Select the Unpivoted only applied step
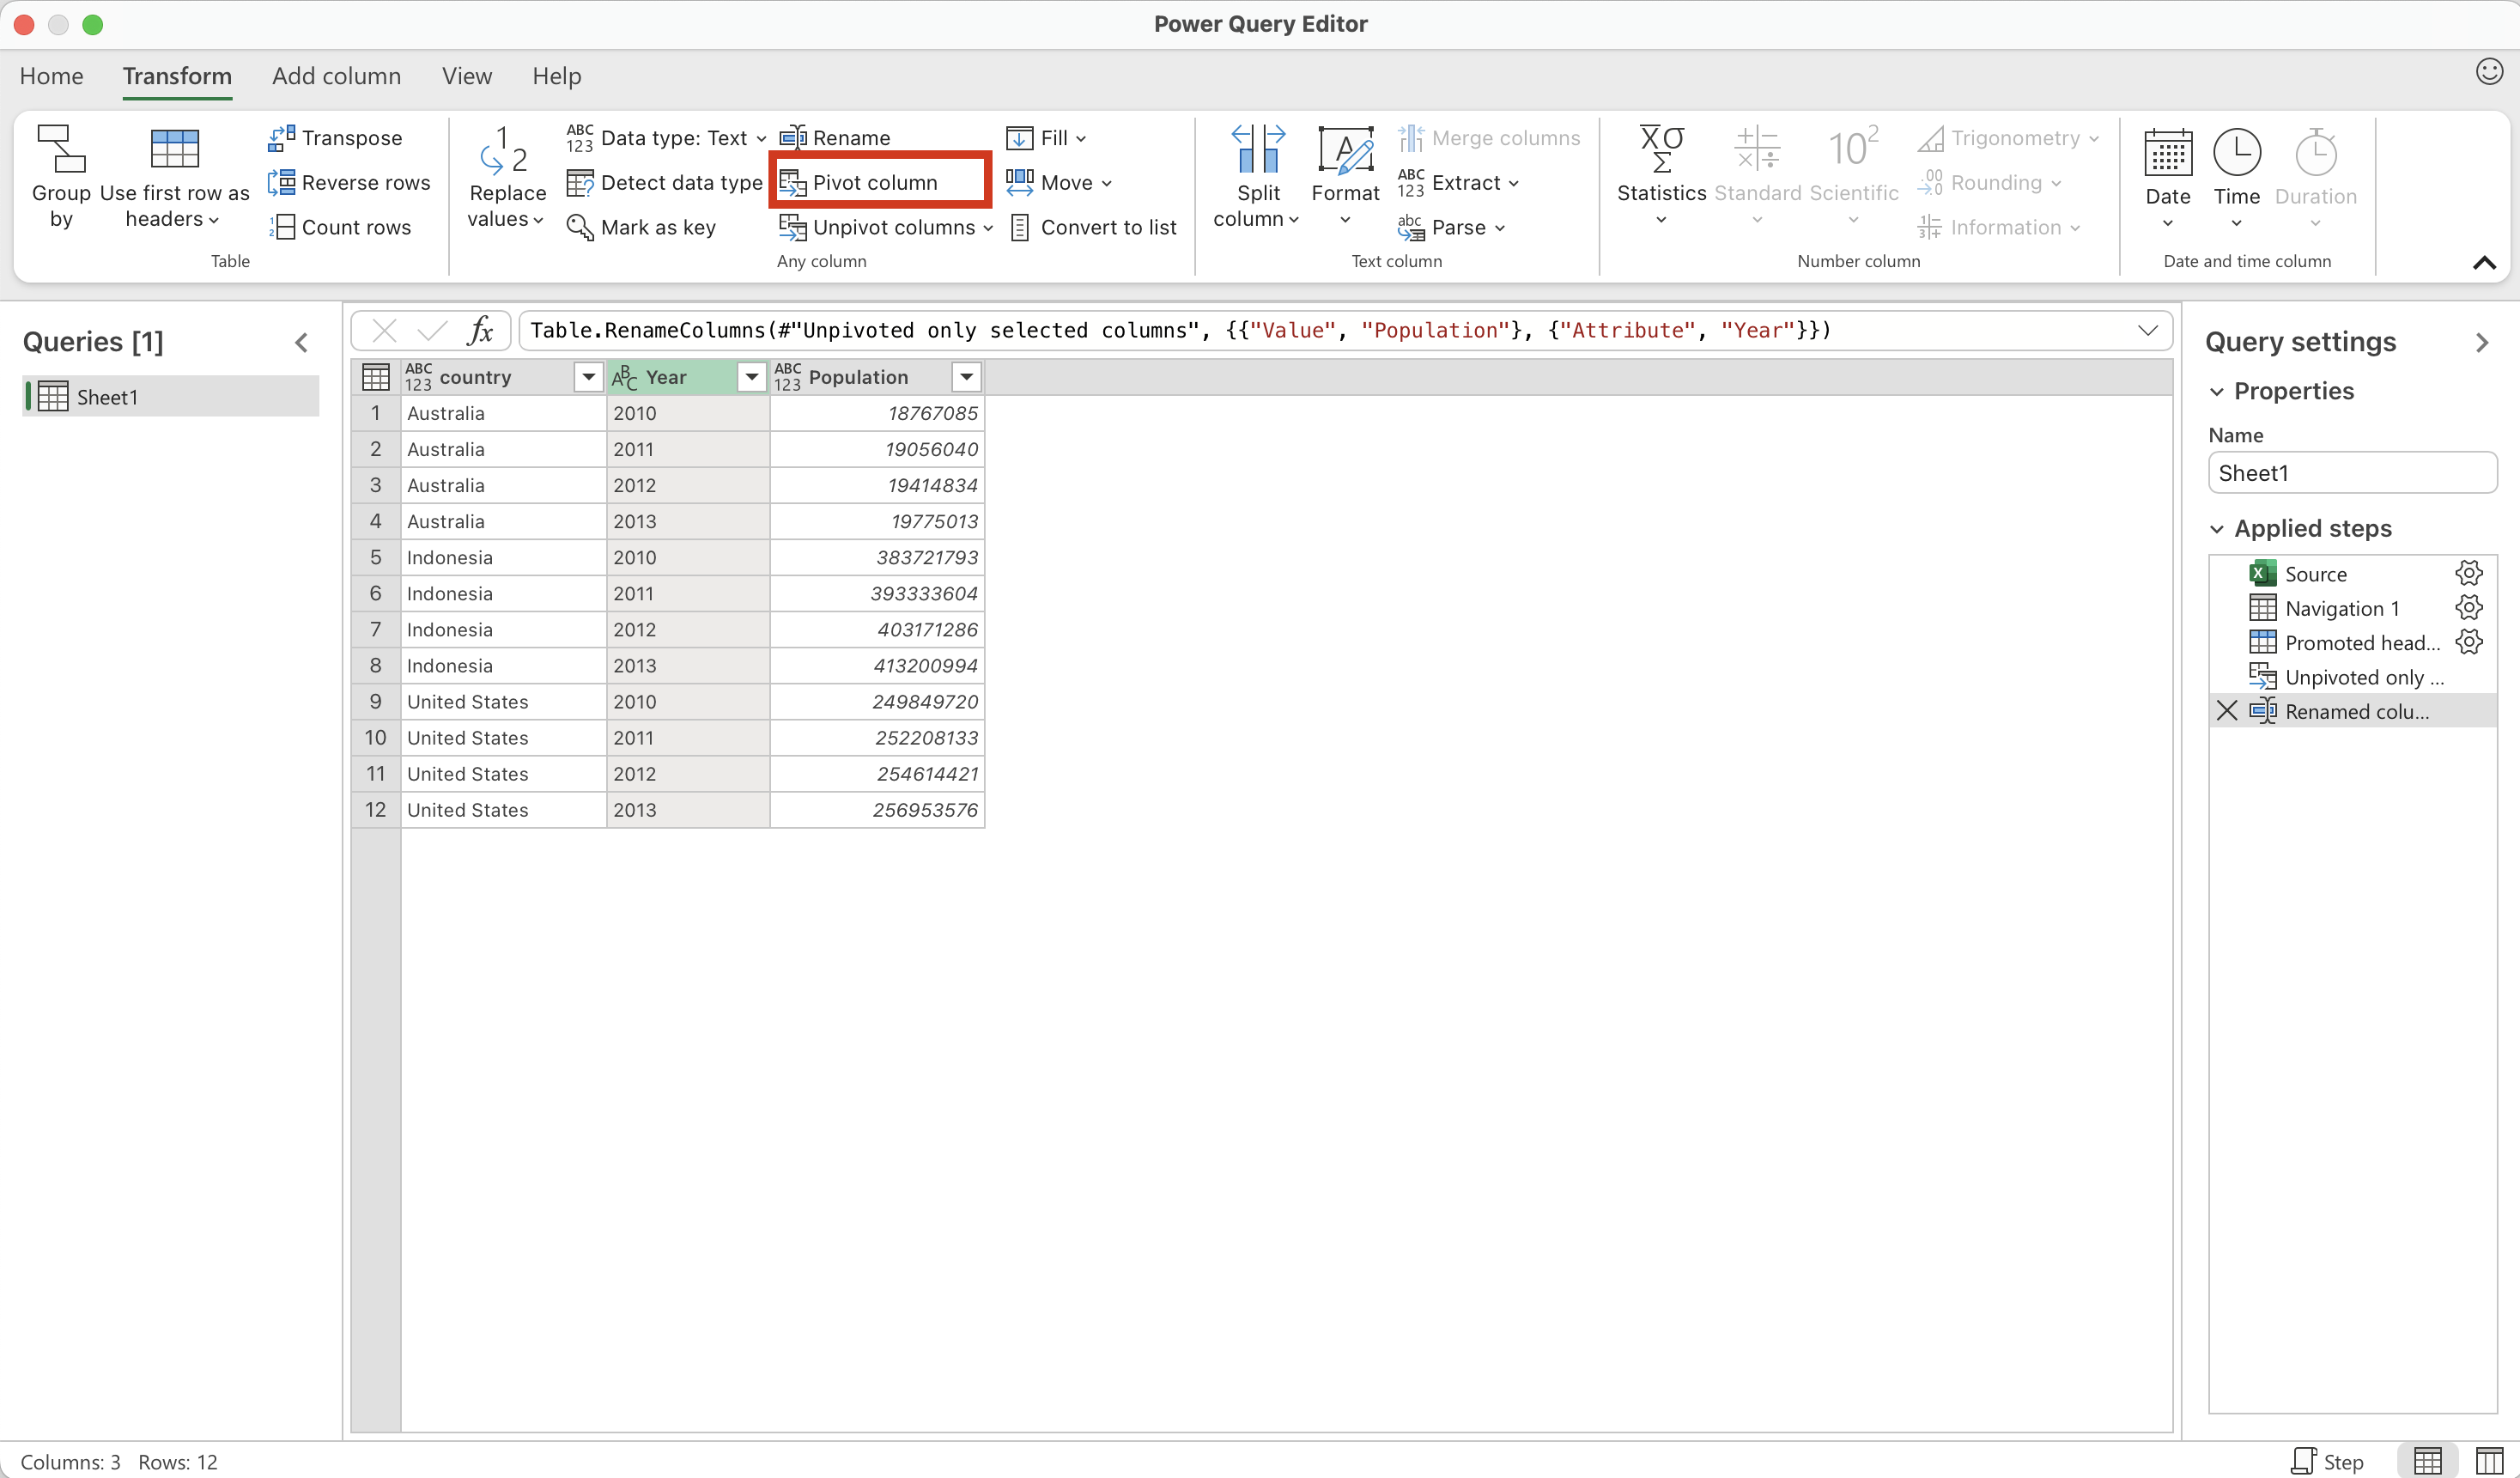The width and height of the screenshot is (2520, 1478). click(x=2363, y=677)
